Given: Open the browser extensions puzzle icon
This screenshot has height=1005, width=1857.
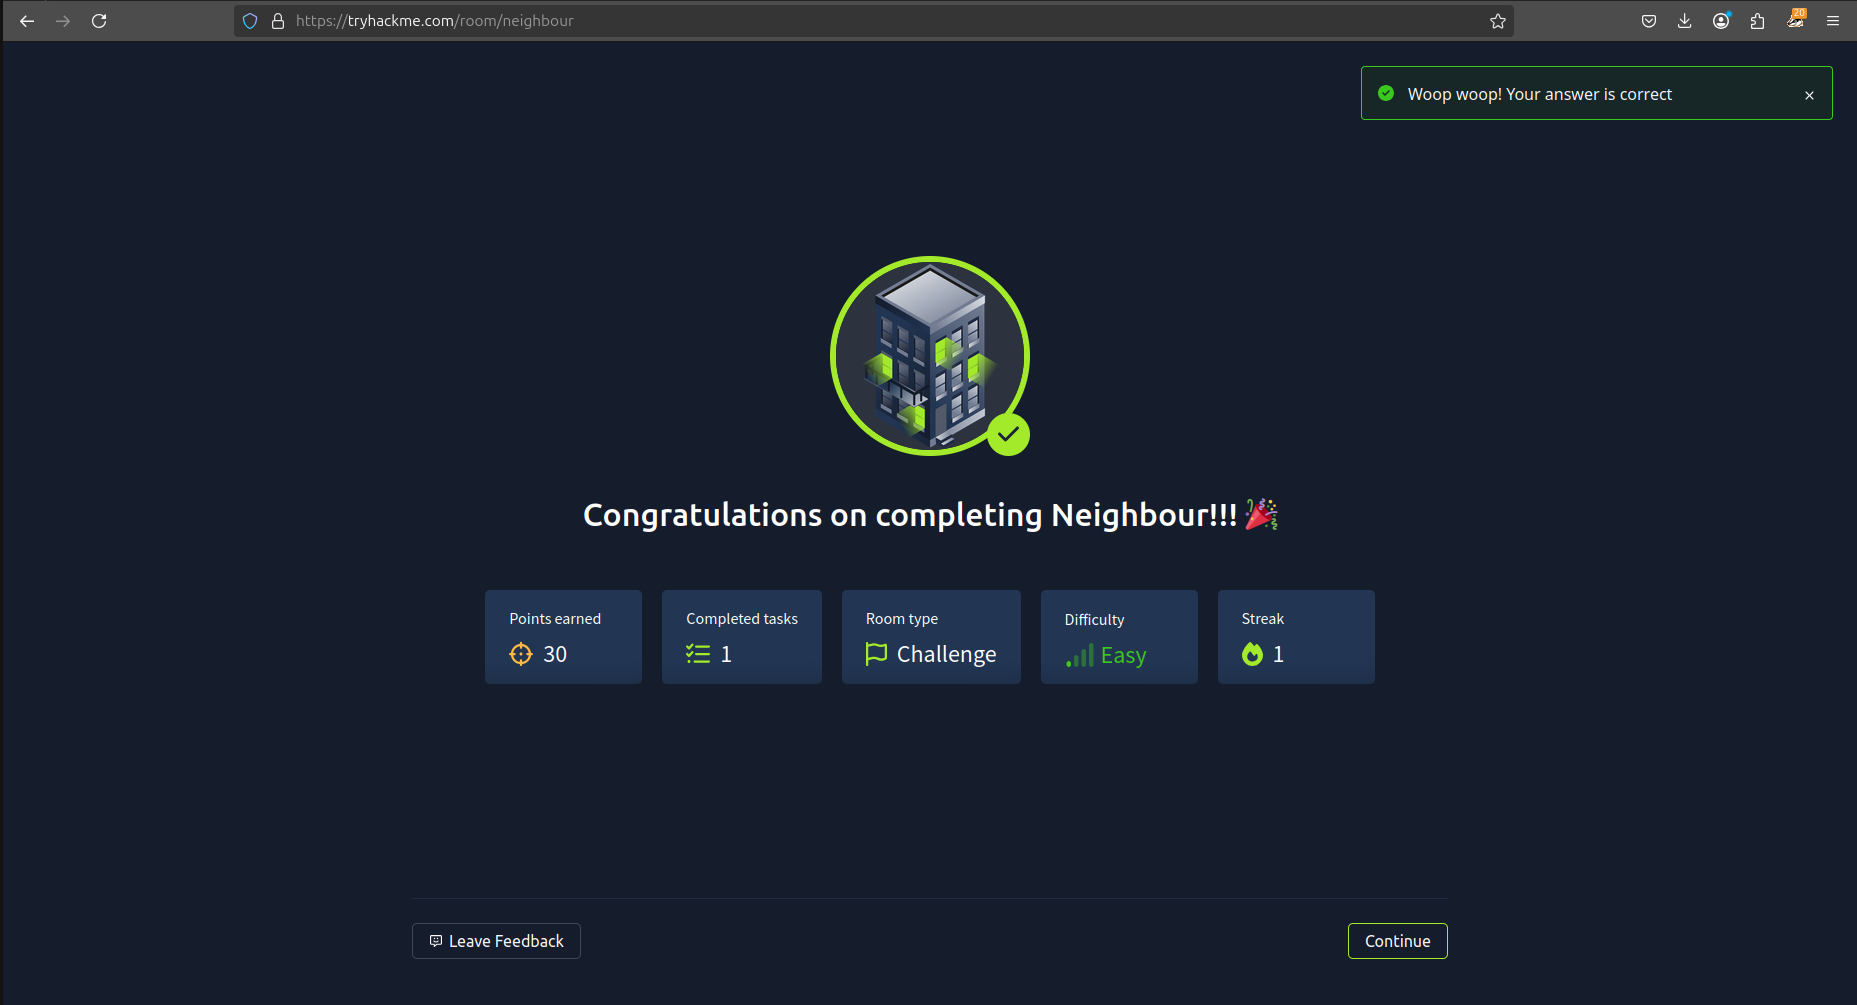Looking at the screenshot, I should (x=1757, y=21).
